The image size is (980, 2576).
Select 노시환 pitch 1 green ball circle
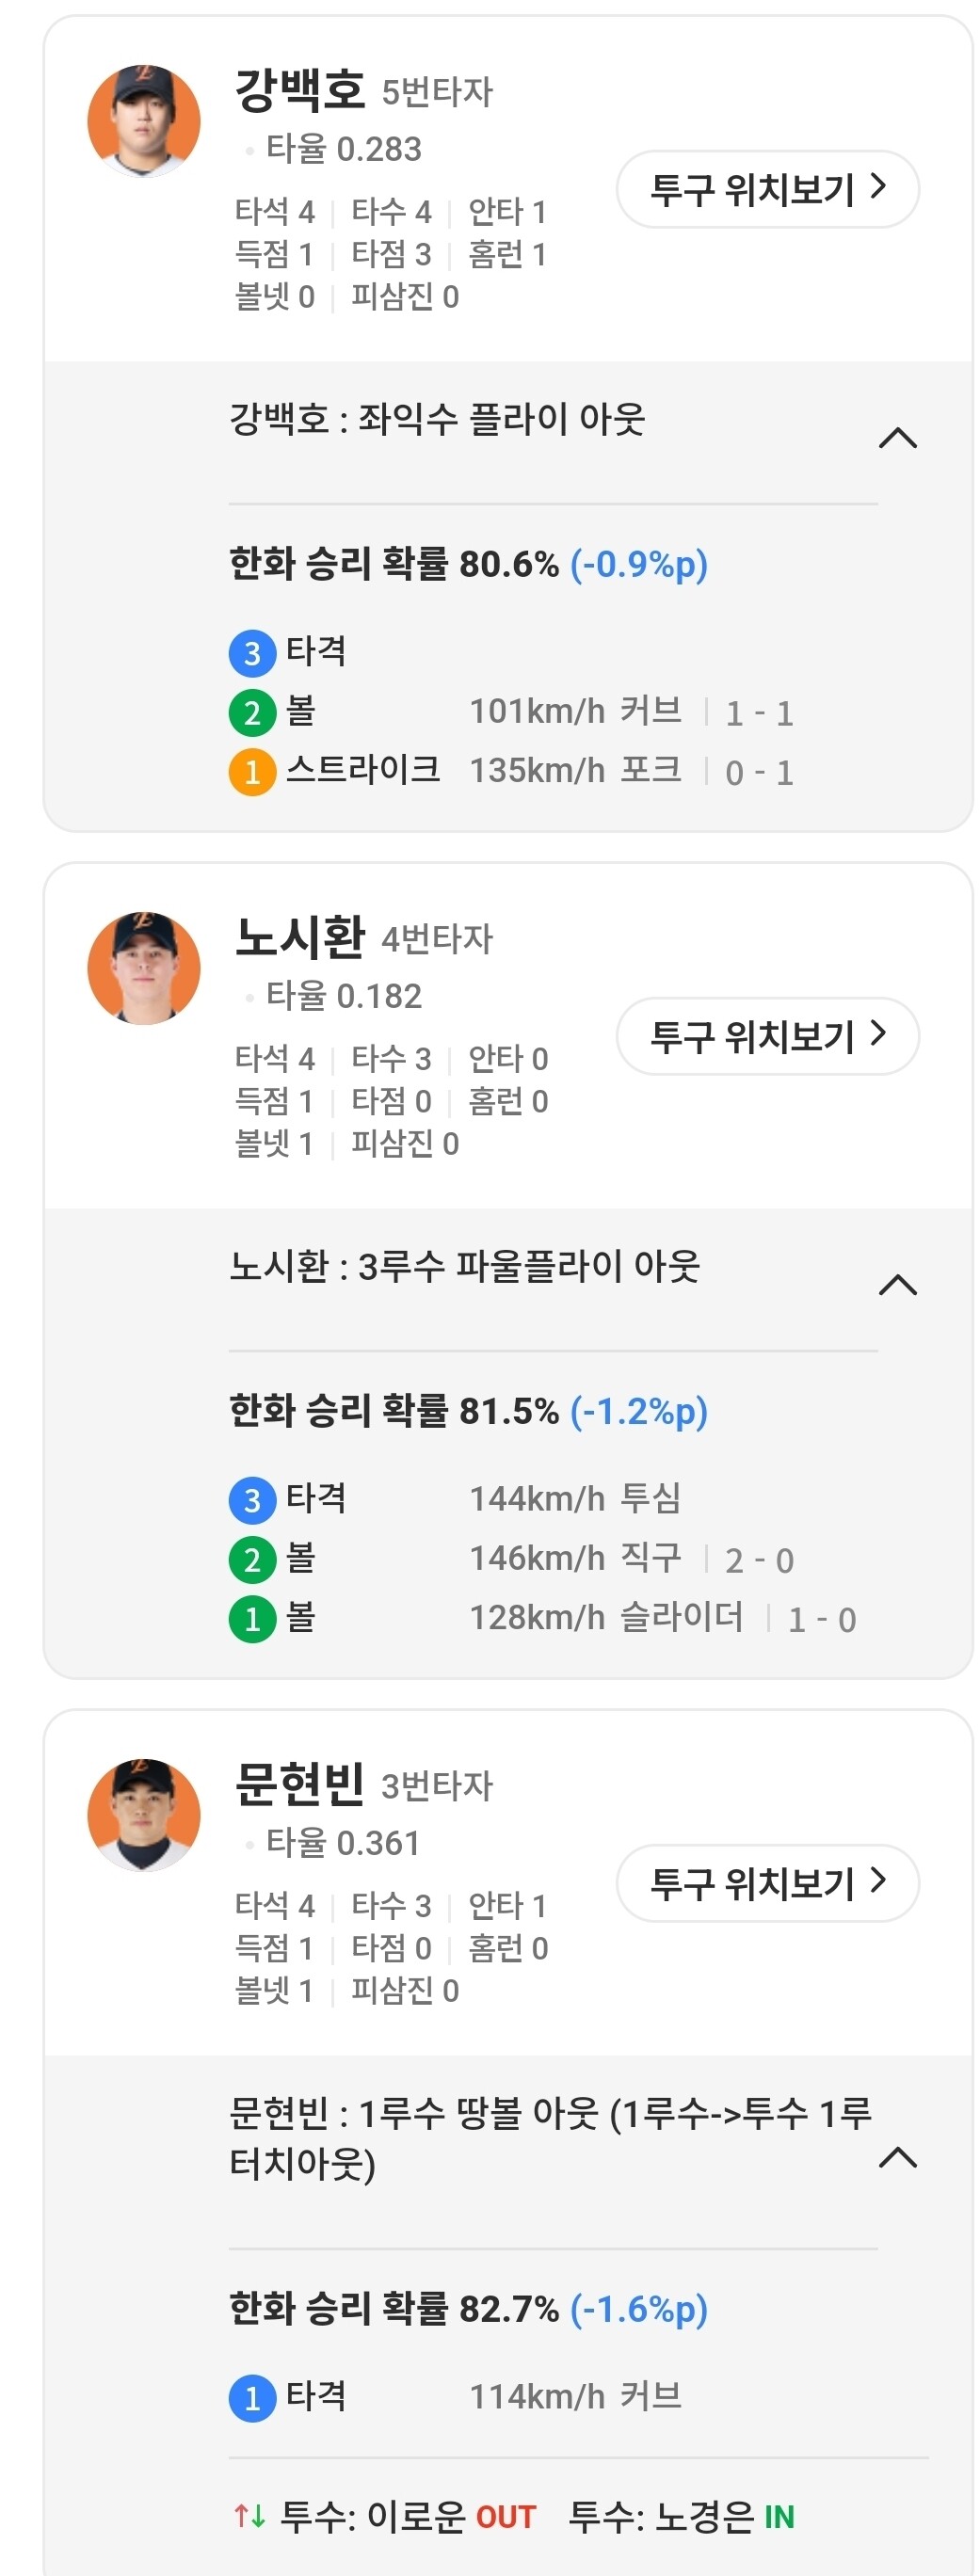click(252, 1619)
